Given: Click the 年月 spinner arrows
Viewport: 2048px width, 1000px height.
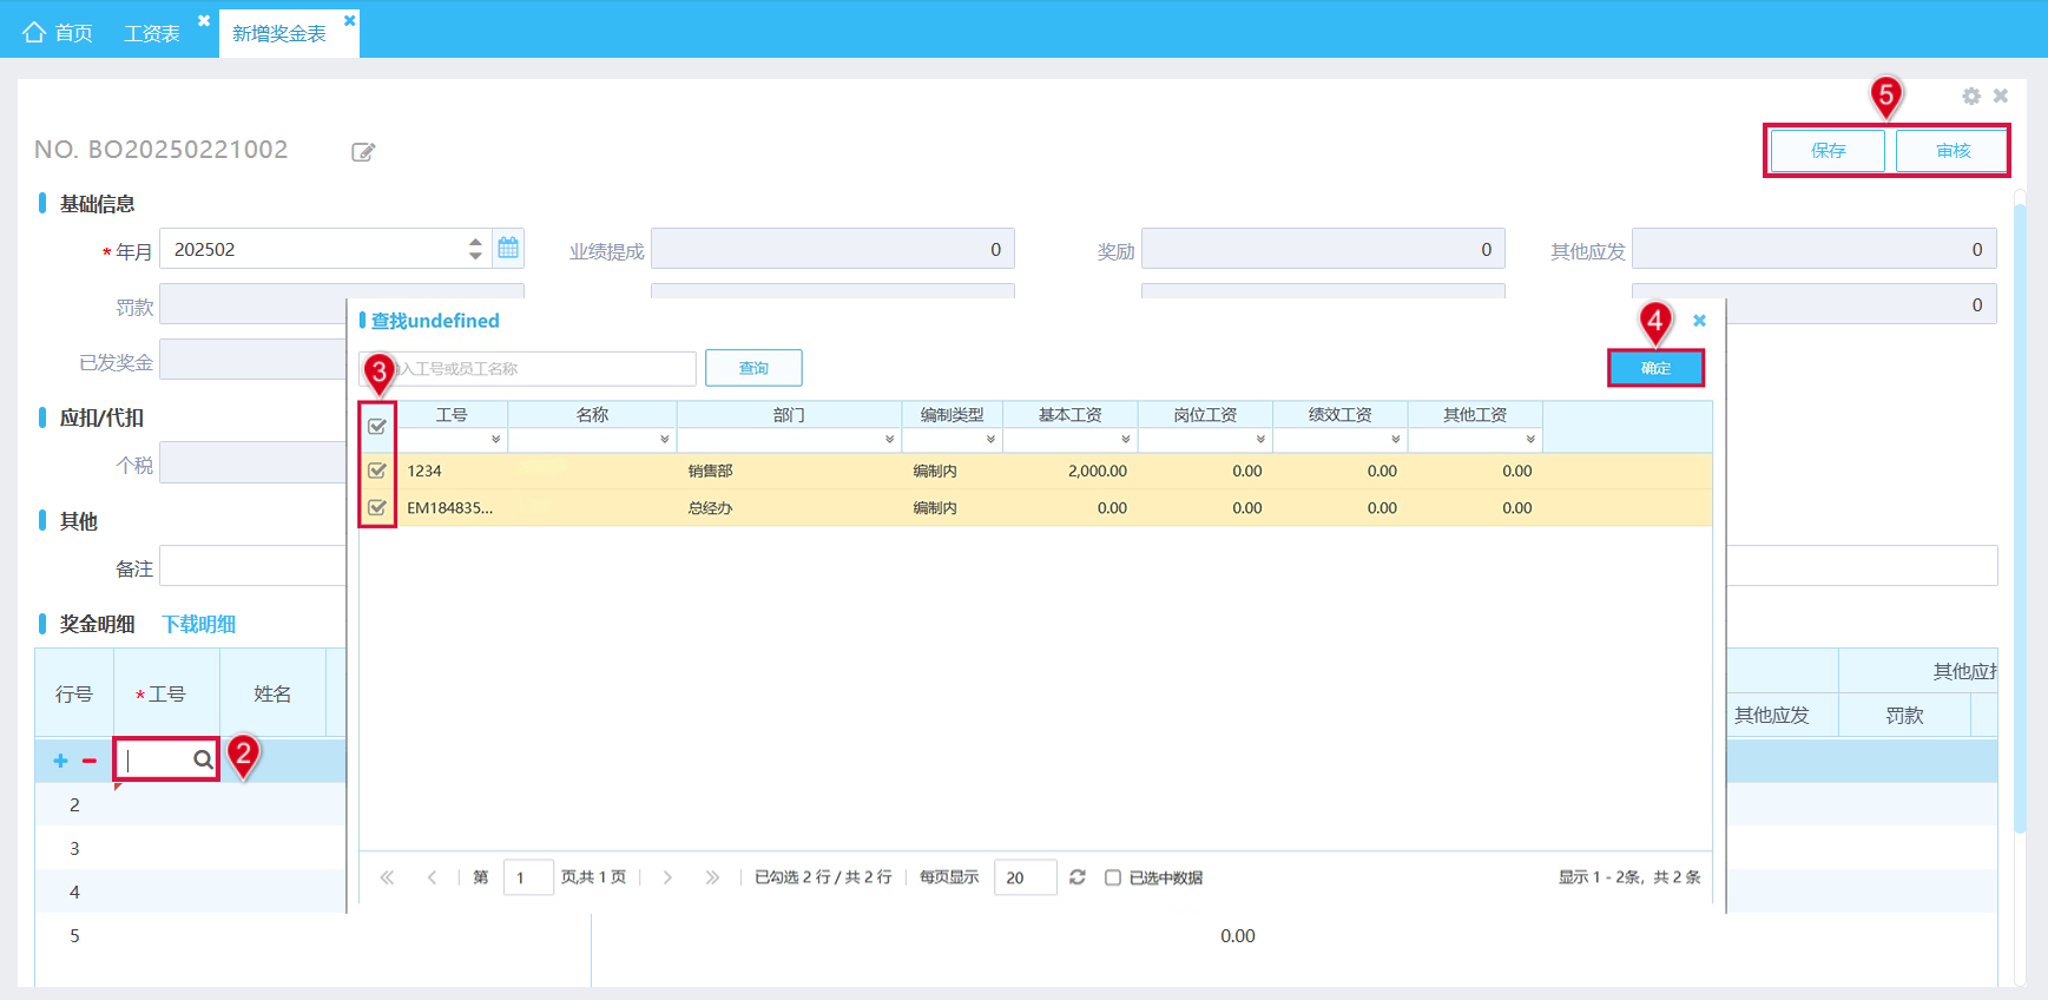Looking at the screenshot, I should [475, 248].
